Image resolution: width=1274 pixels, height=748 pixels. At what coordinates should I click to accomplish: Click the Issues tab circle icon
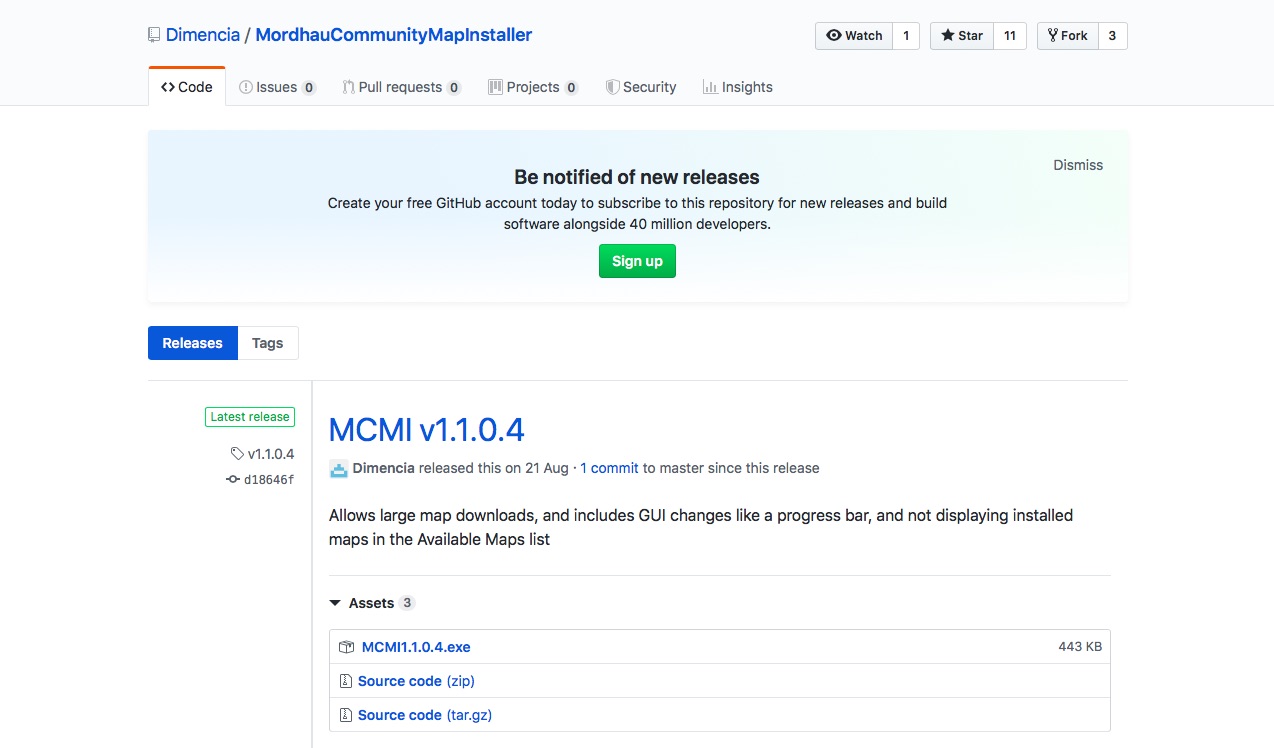(x=246, y=87)
